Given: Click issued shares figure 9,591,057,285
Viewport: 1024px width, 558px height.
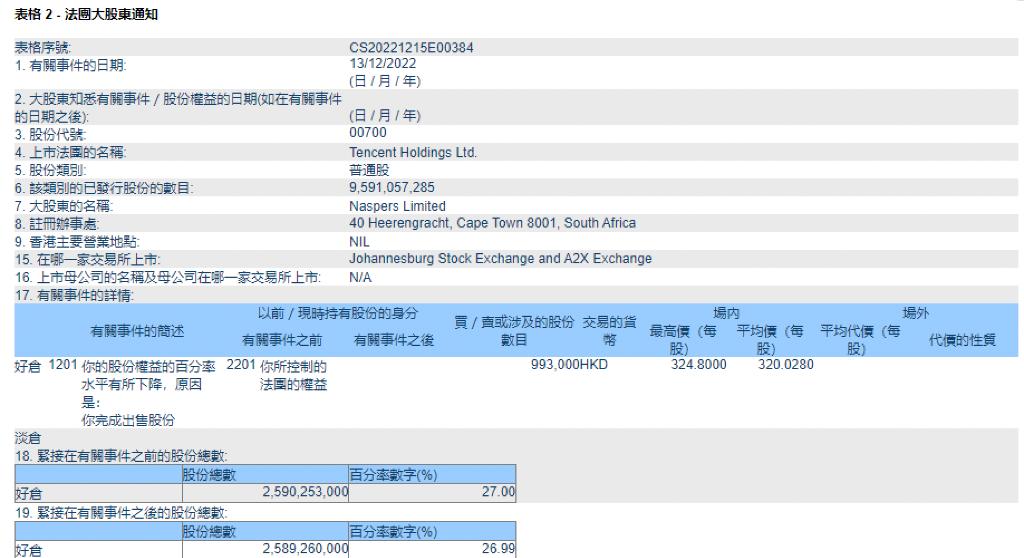Looking at the screenshot, I should [392, 188].
